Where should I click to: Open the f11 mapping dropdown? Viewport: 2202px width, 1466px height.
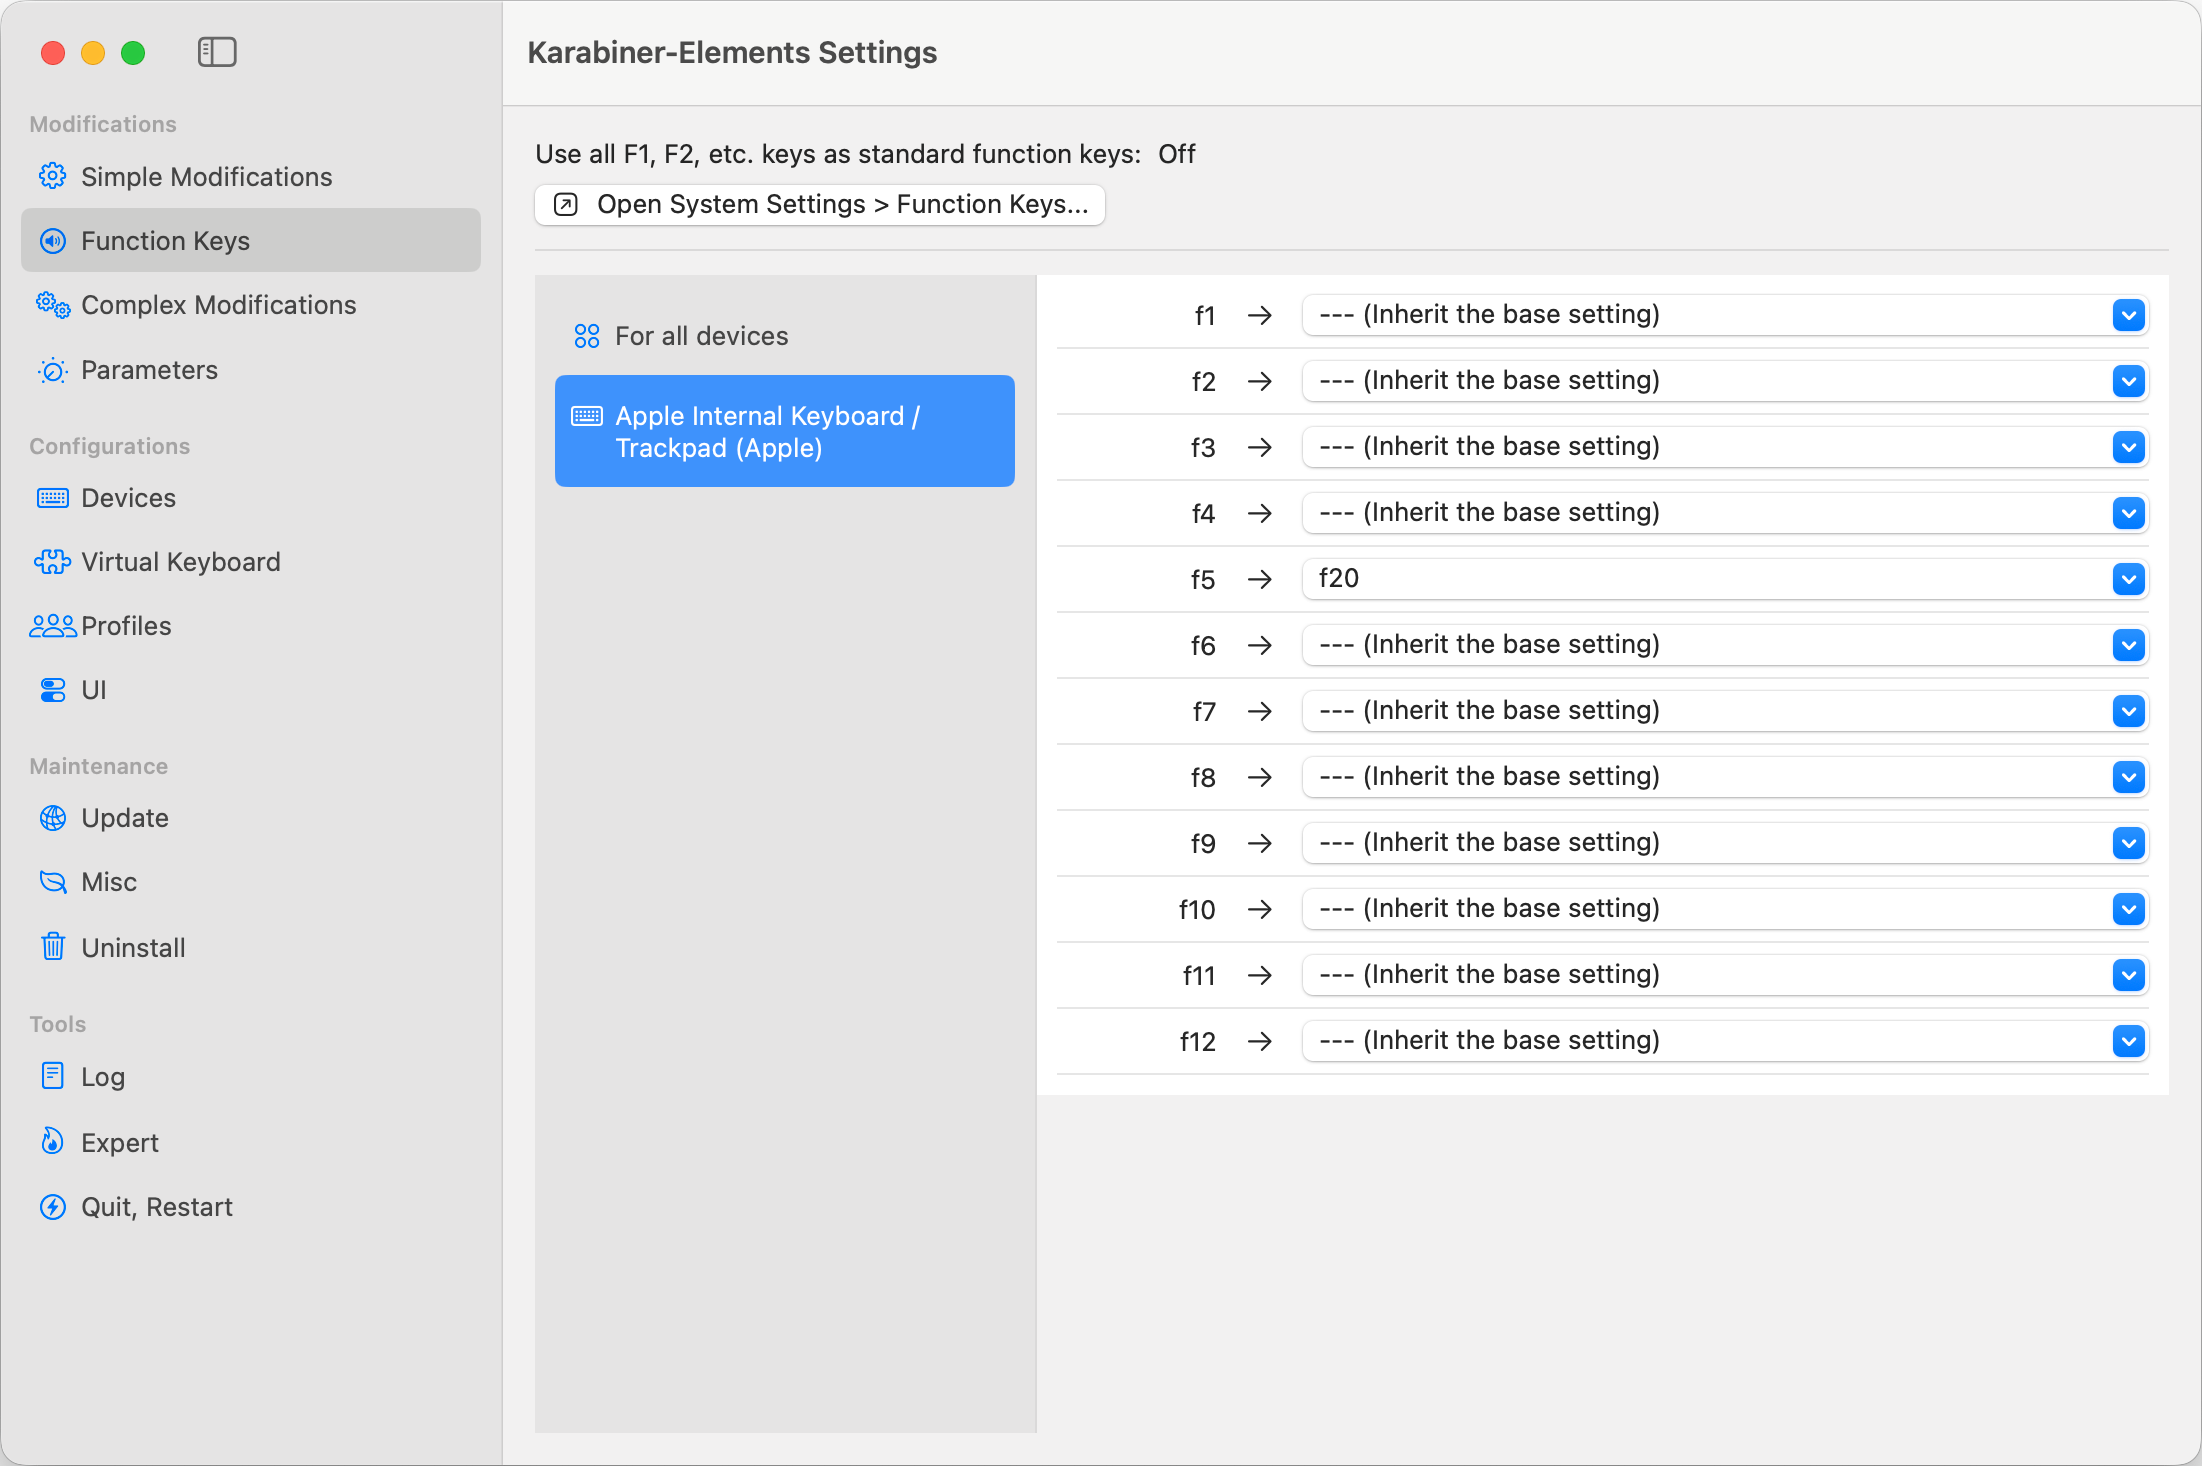[1726, 975]
